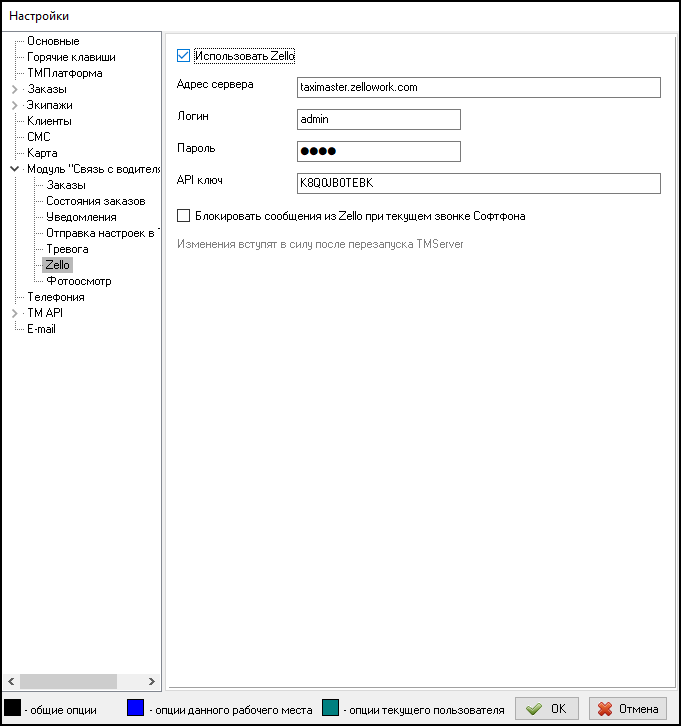Open the Карта settings section
The image size is (681, 726).
(42, 153)
